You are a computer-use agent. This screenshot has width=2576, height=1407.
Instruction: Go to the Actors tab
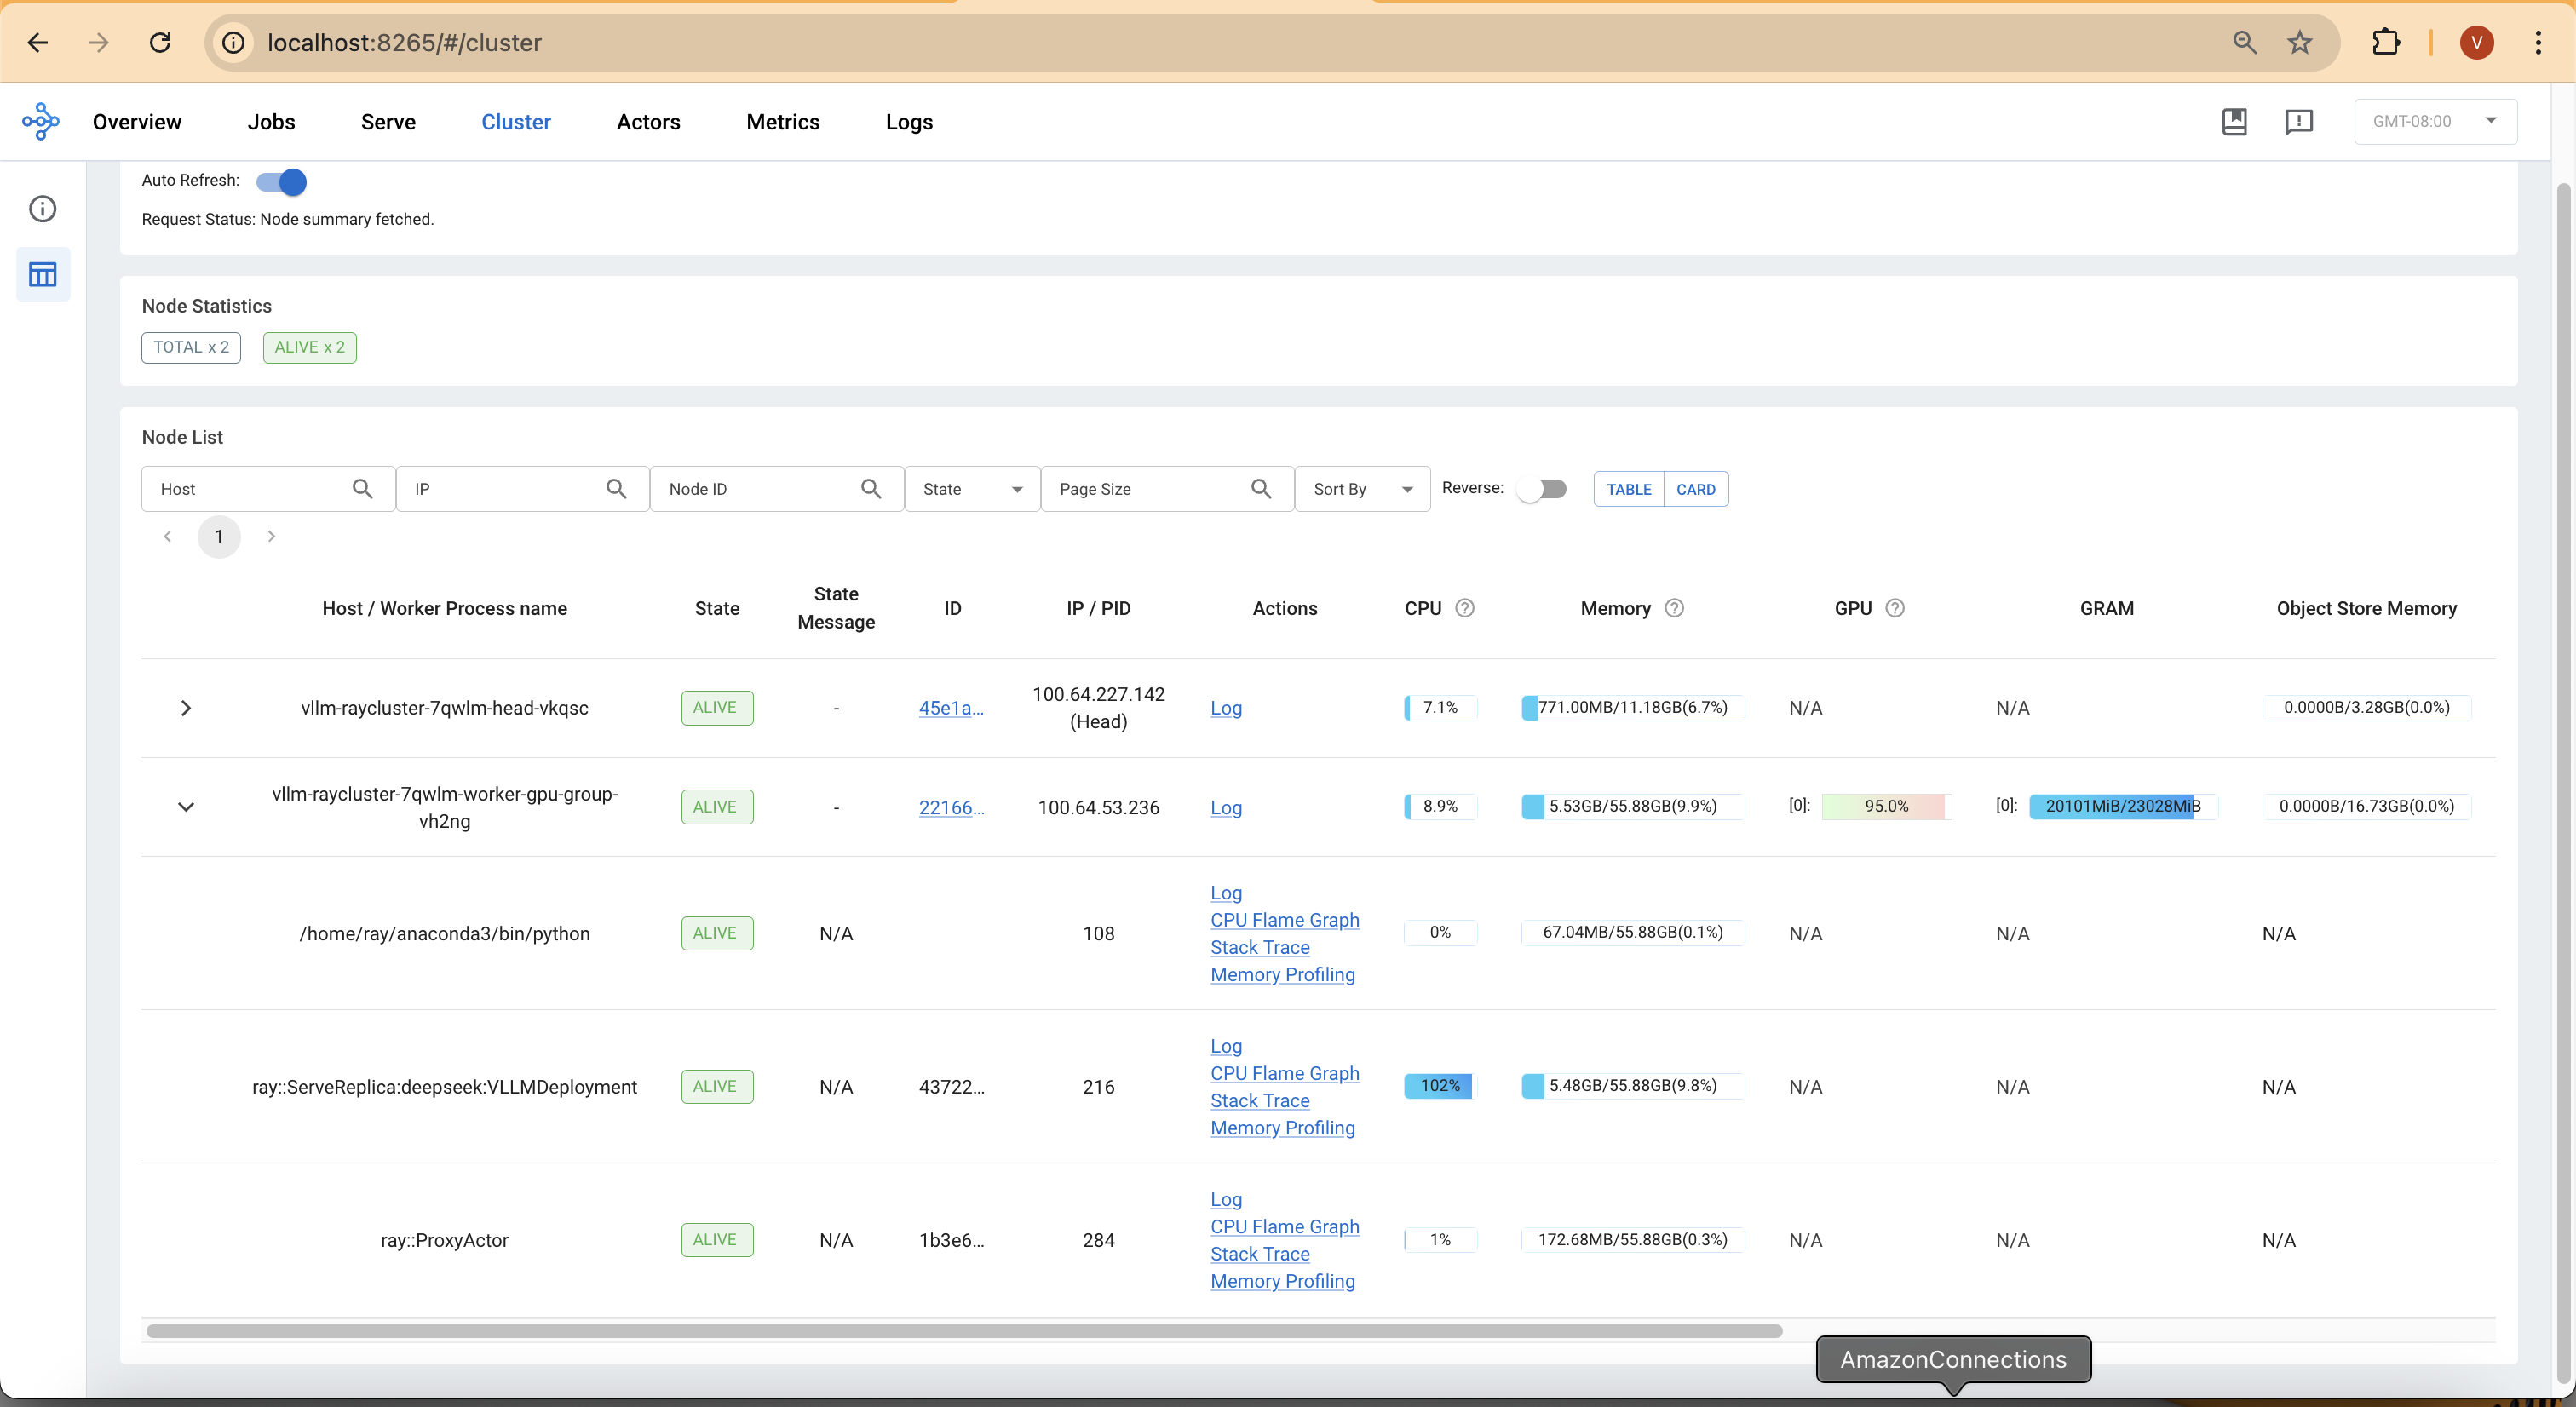(x=648, y=122)
